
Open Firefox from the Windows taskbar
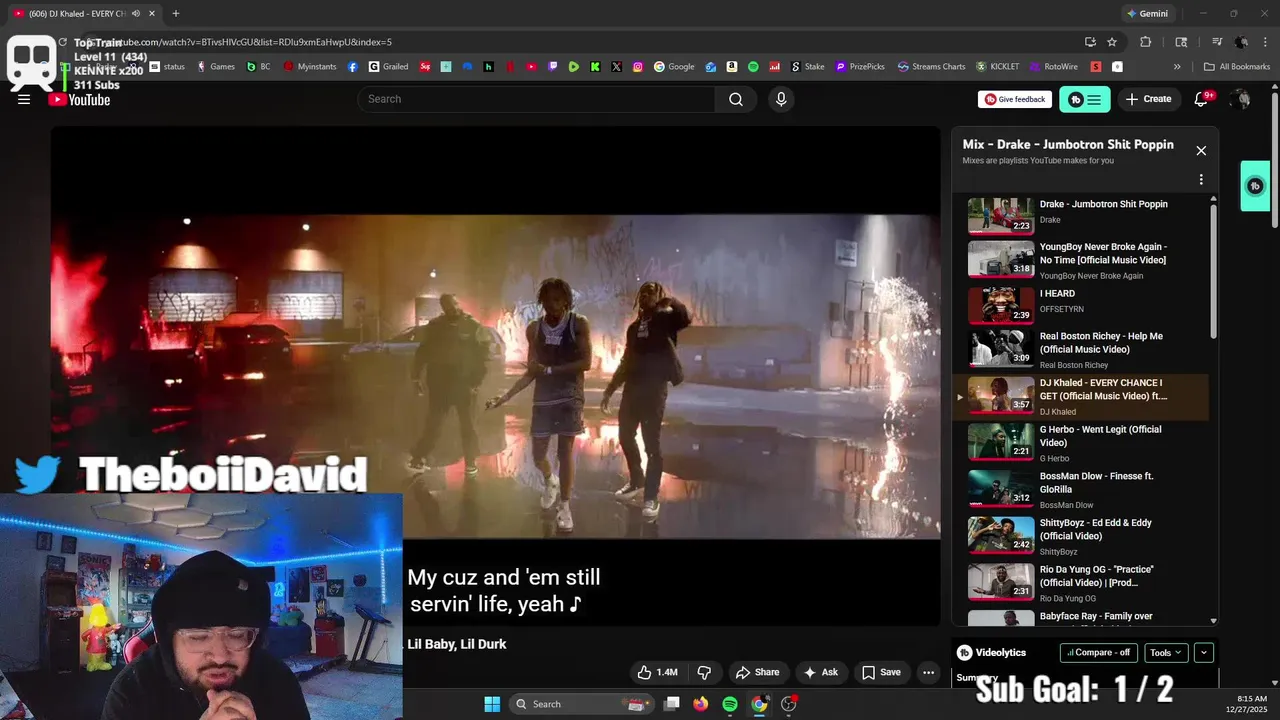tap(701, 704)
